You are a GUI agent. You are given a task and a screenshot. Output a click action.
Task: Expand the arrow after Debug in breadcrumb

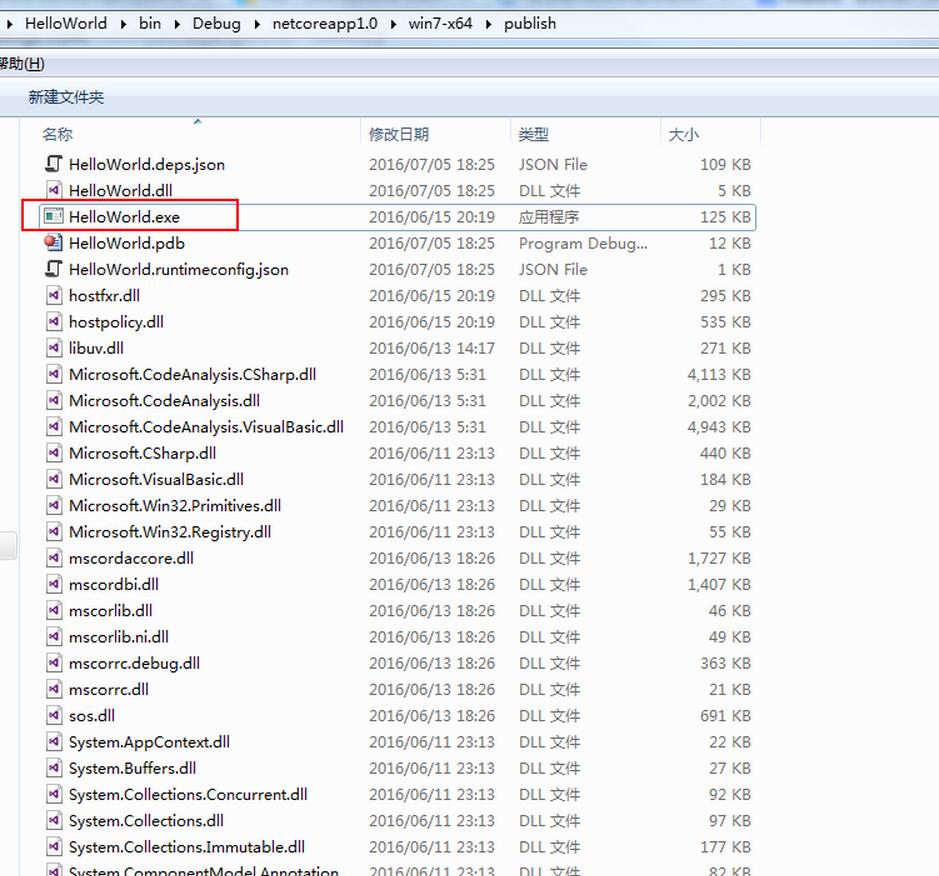[x=257, y=24]
